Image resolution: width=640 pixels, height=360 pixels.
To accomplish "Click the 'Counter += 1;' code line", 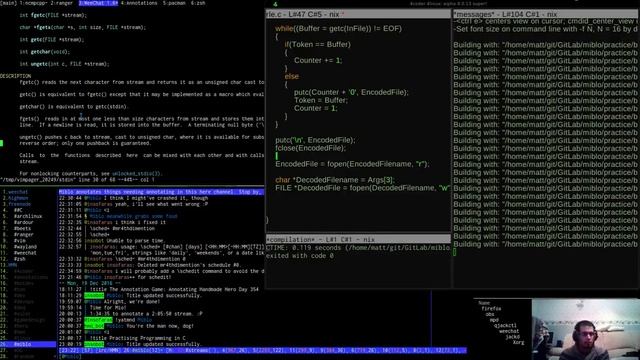I will (x=318, y=60).
